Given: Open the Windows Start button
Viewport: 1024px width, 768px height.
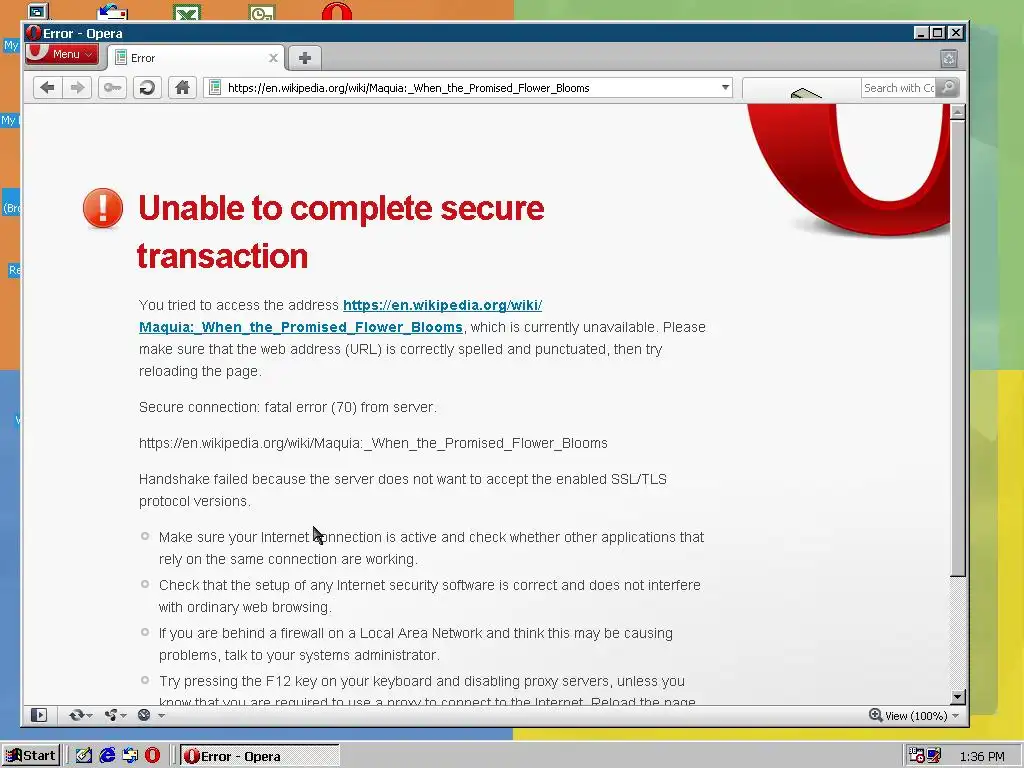Looking at the screenshot, I should (x=31, y=756).
